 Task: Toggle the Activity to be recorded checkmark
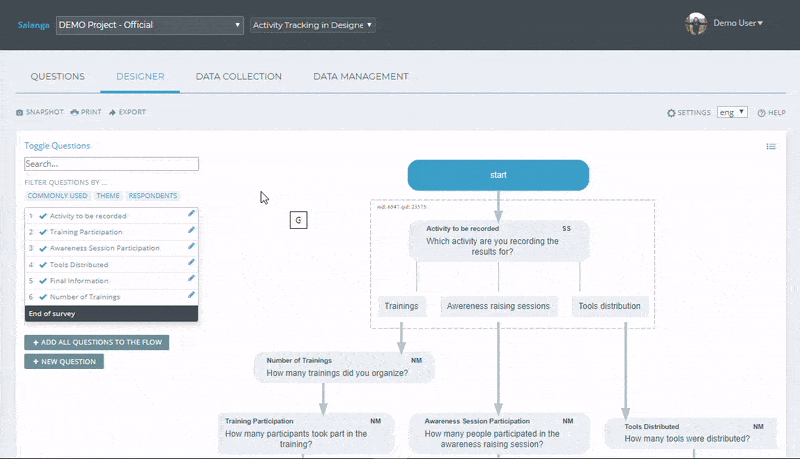[43, 216]
